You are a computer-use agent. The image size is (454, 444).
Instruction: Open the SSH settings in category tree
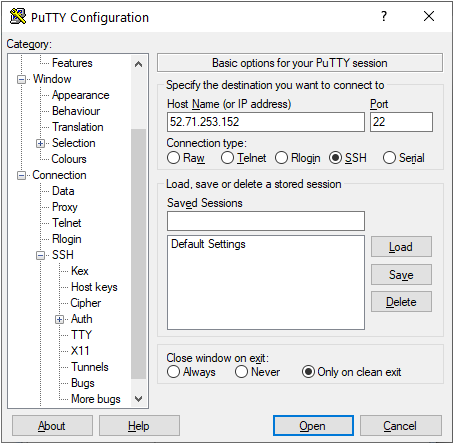click(63, 255)
